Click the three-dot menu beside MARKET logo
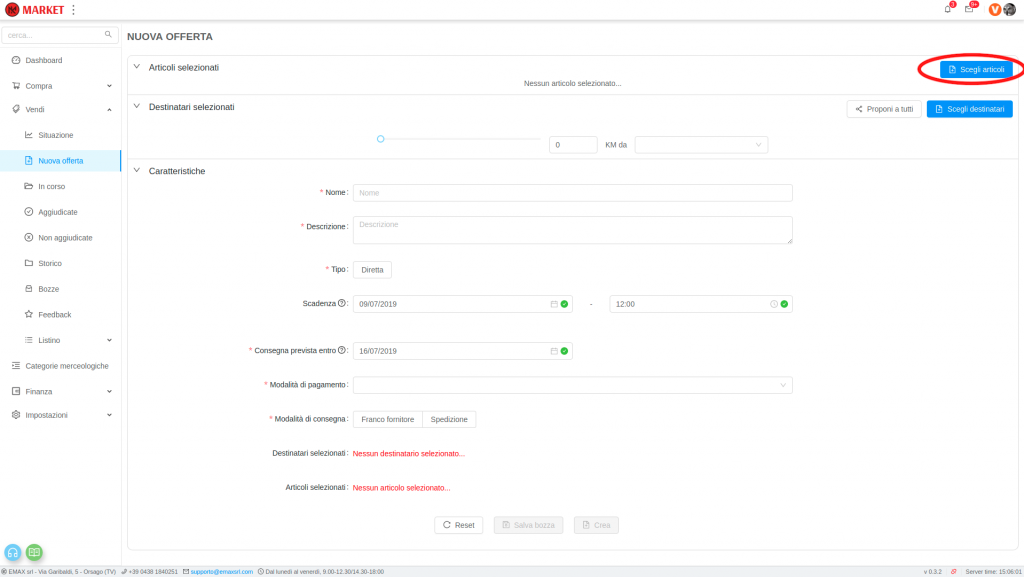This screenshot has width=1024, height=577. point(73,10)
